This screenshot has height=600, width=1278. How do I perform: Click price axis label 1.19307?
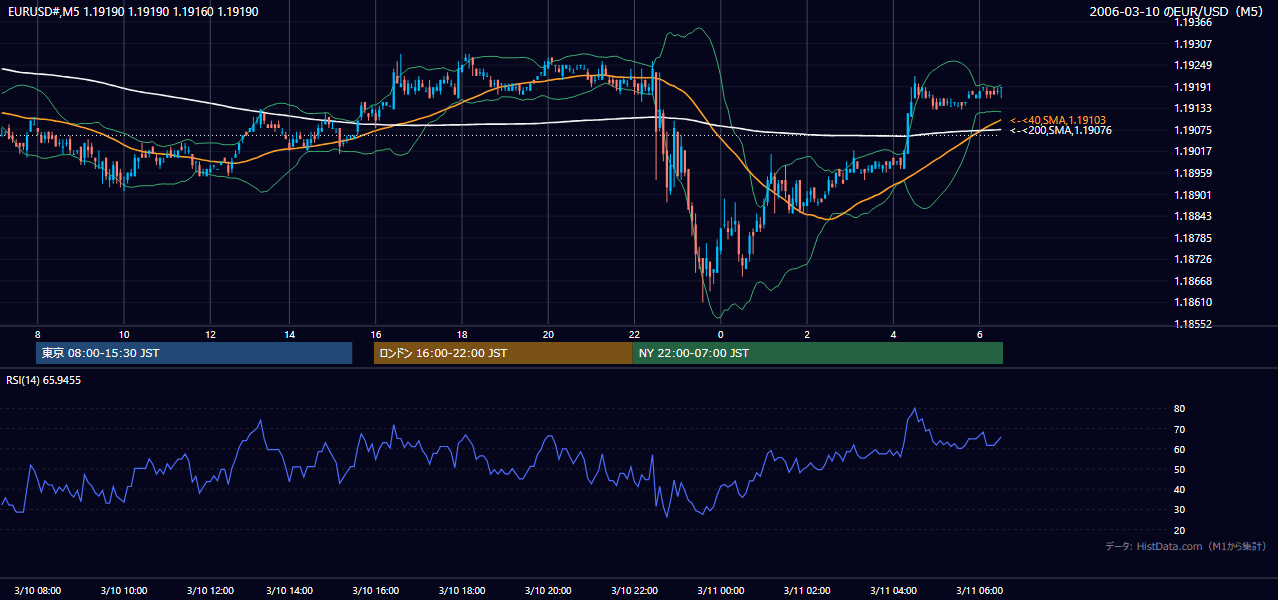coord(1193,44)
